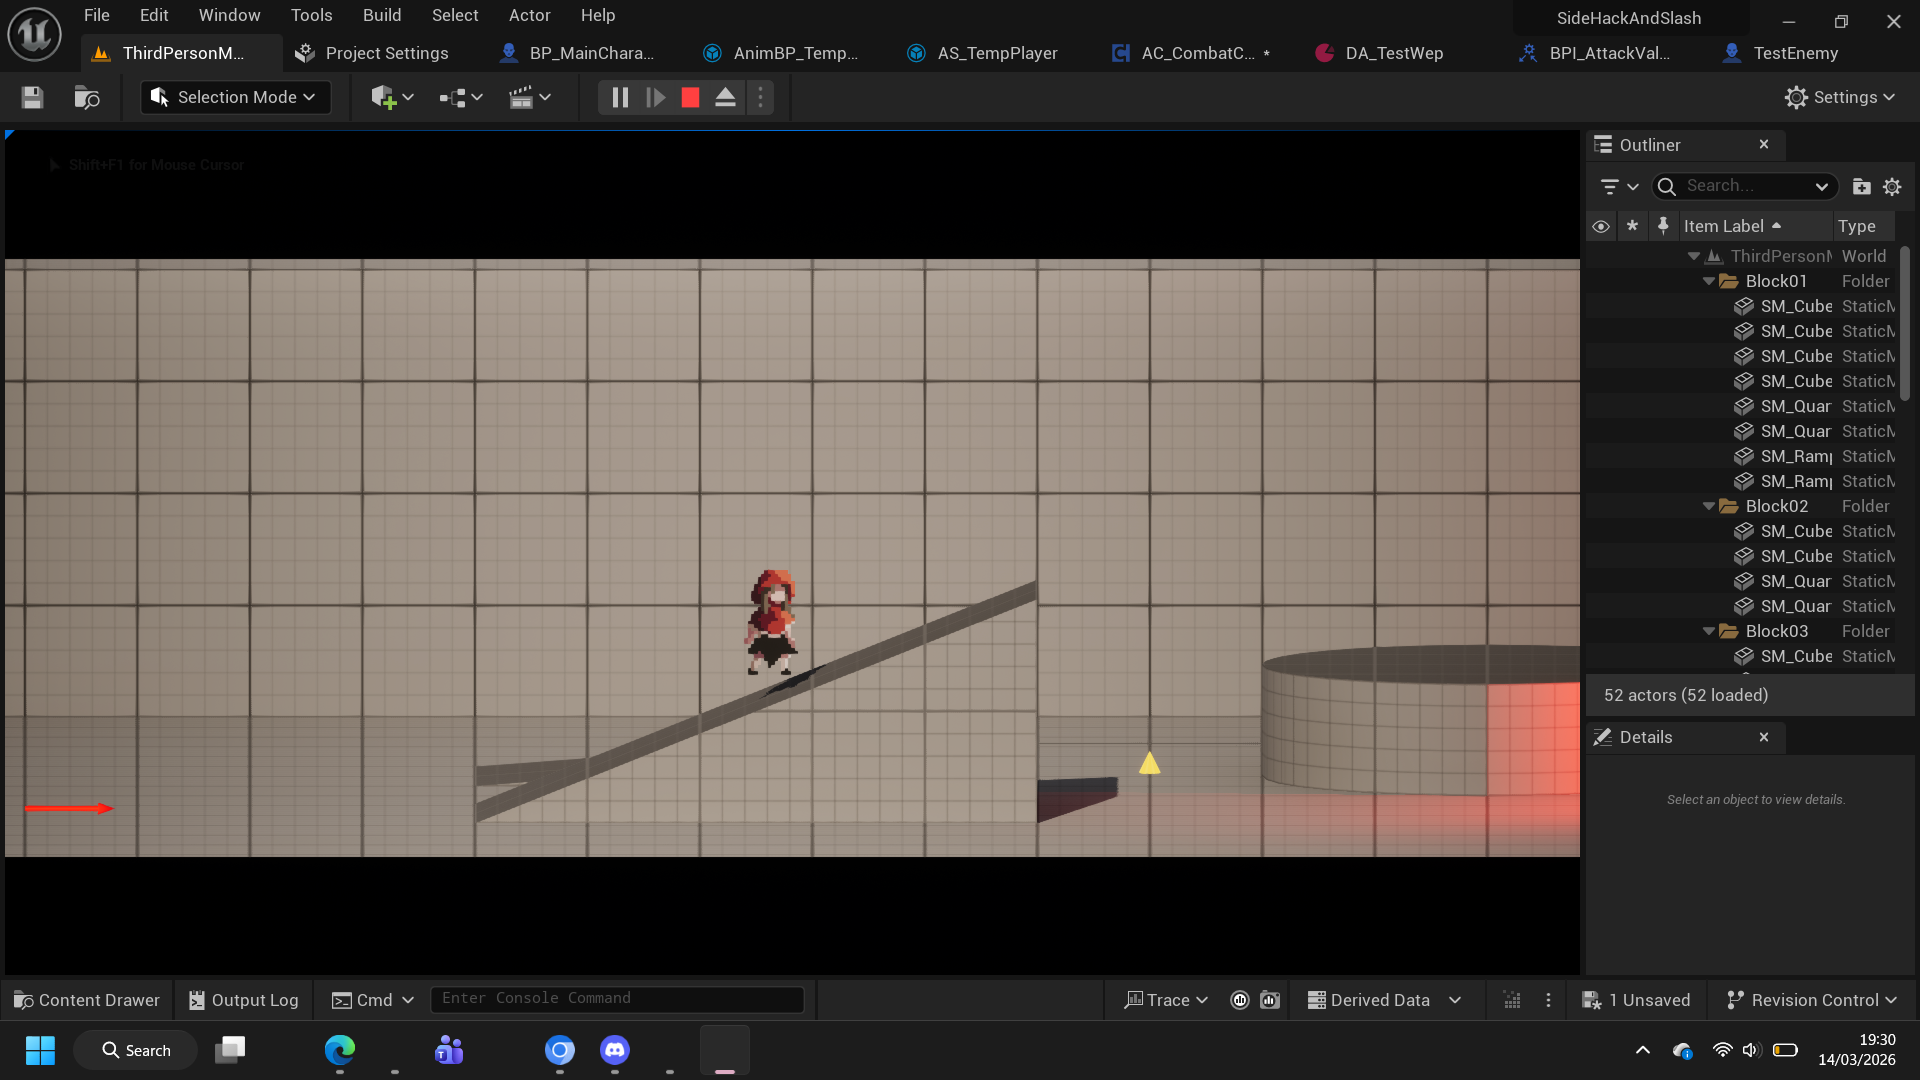Screen dimensions: 1920x1080
Task: Open the Content Drawer
Action: tap(87, 1000)
